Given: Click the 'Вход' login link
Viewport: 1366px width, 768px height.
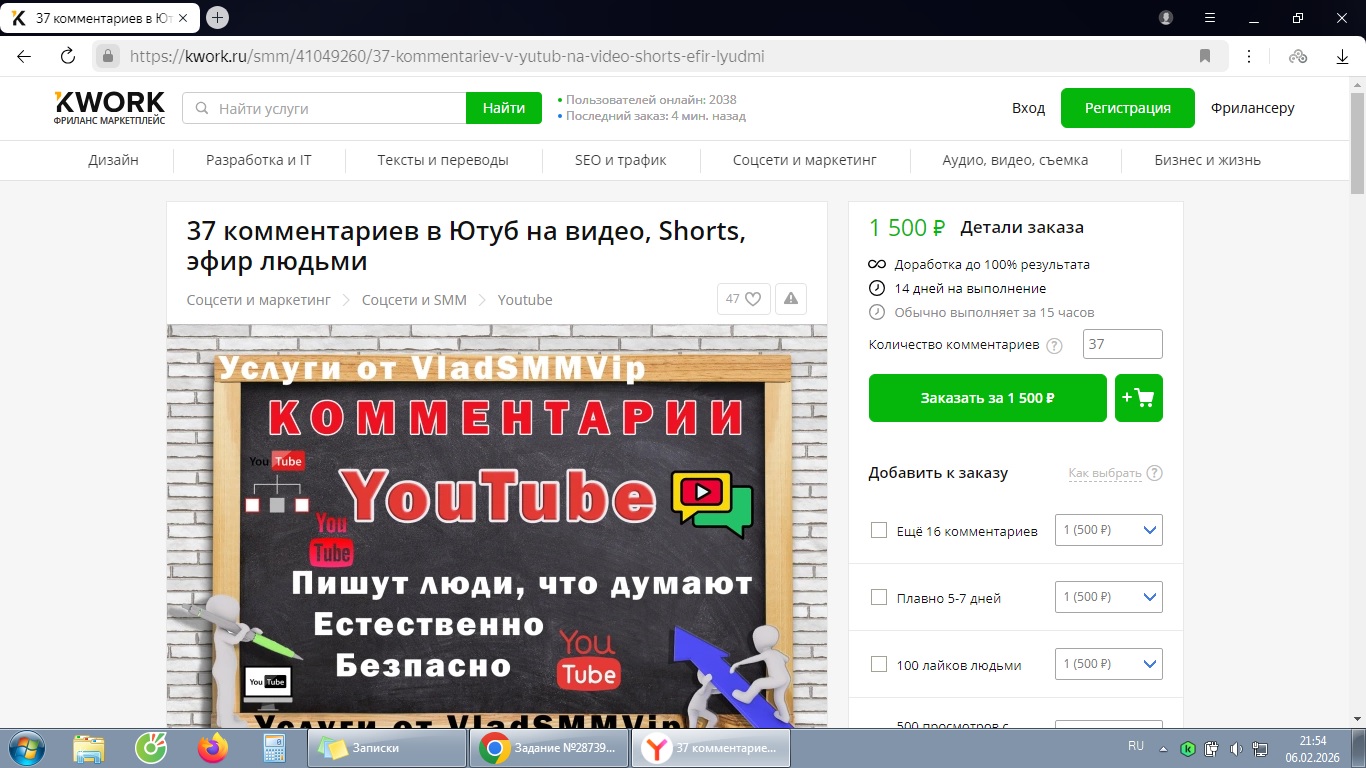Looking at the screenshot, I should tap(1028, 108).
